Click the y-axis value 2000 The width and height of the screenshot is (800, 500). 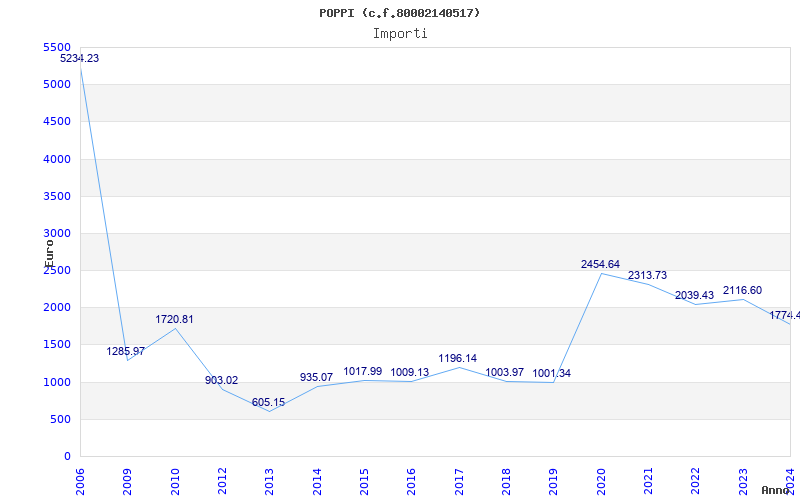tap(57, 307)
